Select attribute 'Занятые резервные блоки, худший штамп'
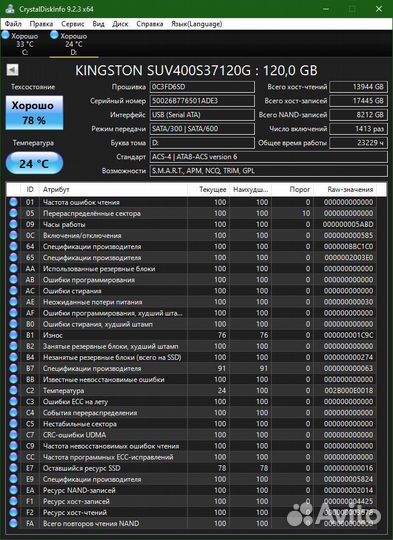This screenshot has height=540, width=393. [x=111, y=346]
